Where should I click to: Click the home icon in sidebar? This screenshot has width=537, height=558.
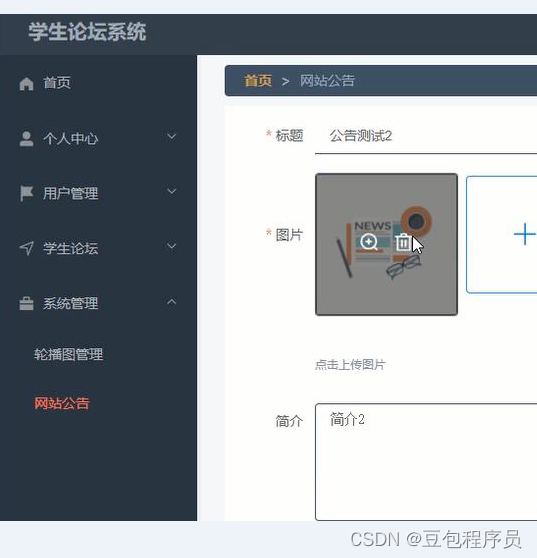(26, 84)
